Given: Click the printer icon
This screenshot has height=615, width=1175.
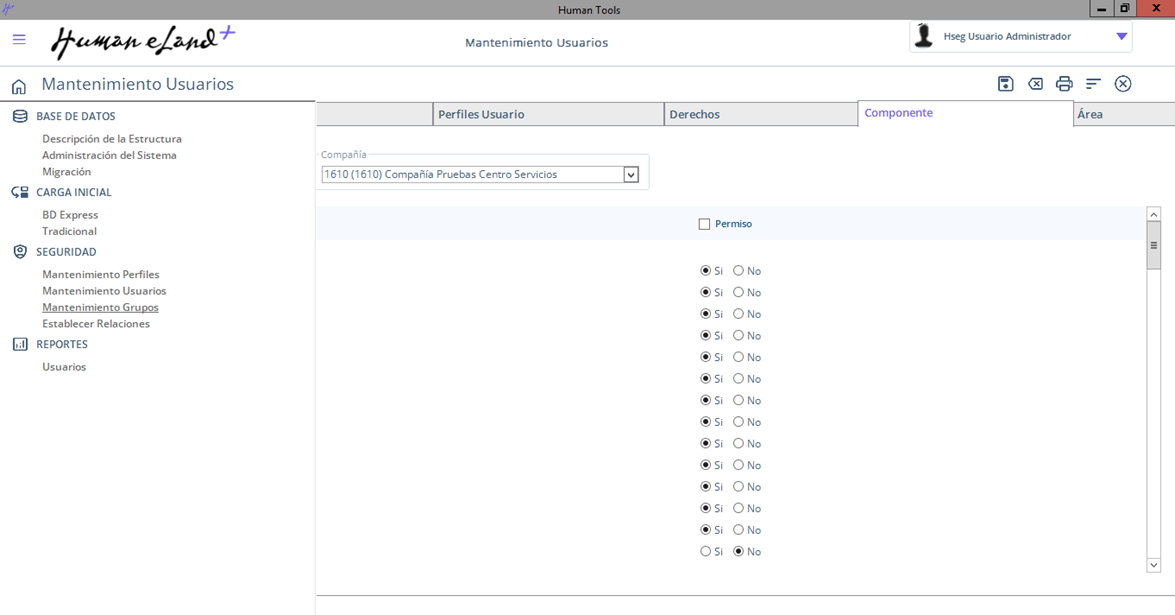Looking at the screenshot, I should point(1064,84).
